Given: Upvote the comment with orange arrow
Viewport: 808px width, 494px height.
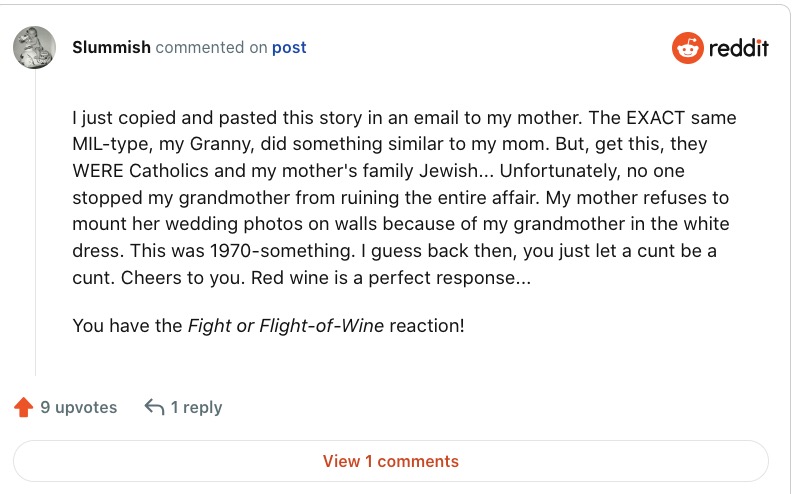Looking at the screenshot, I should click(x=24, y=407).
